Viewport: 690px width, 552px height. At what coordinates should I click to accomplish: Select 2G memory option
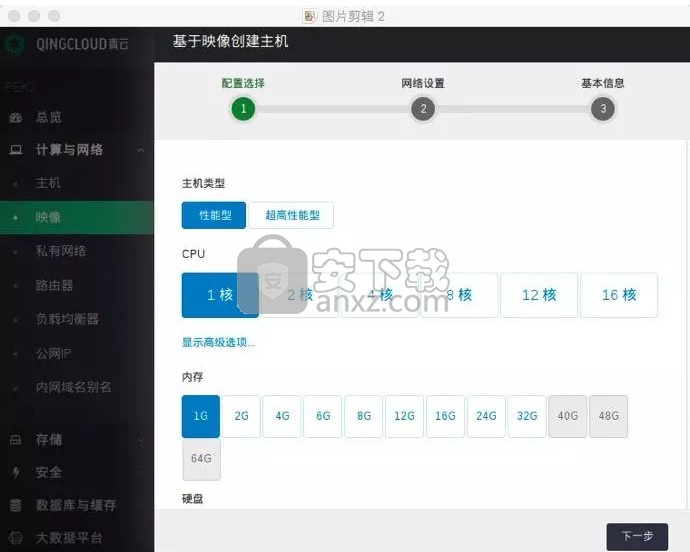click(x=241, y=416)
